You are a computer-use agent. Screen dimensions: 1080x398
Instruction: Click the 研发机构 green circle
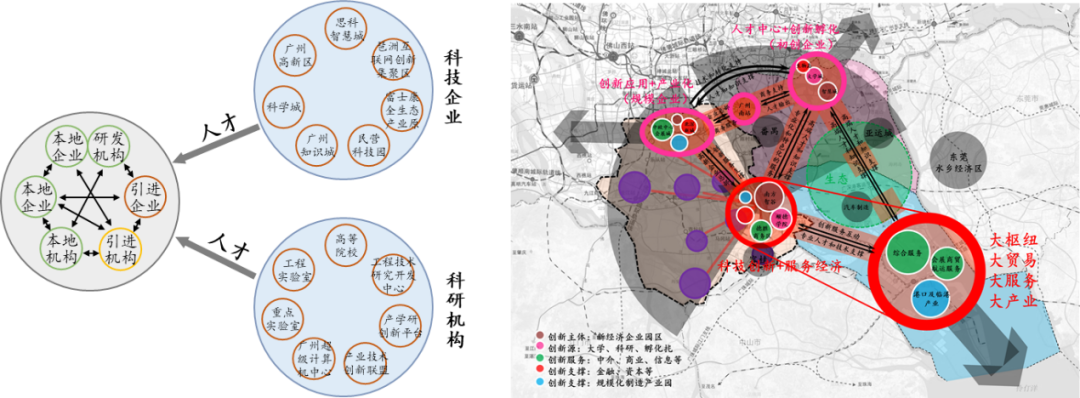click(108, 146)
